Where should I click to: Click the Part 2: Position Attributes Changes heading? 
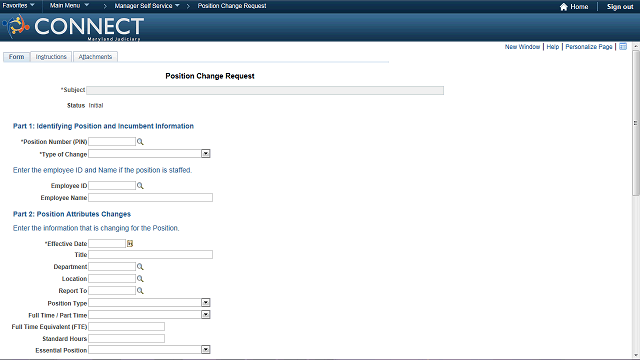pos(72,214)
